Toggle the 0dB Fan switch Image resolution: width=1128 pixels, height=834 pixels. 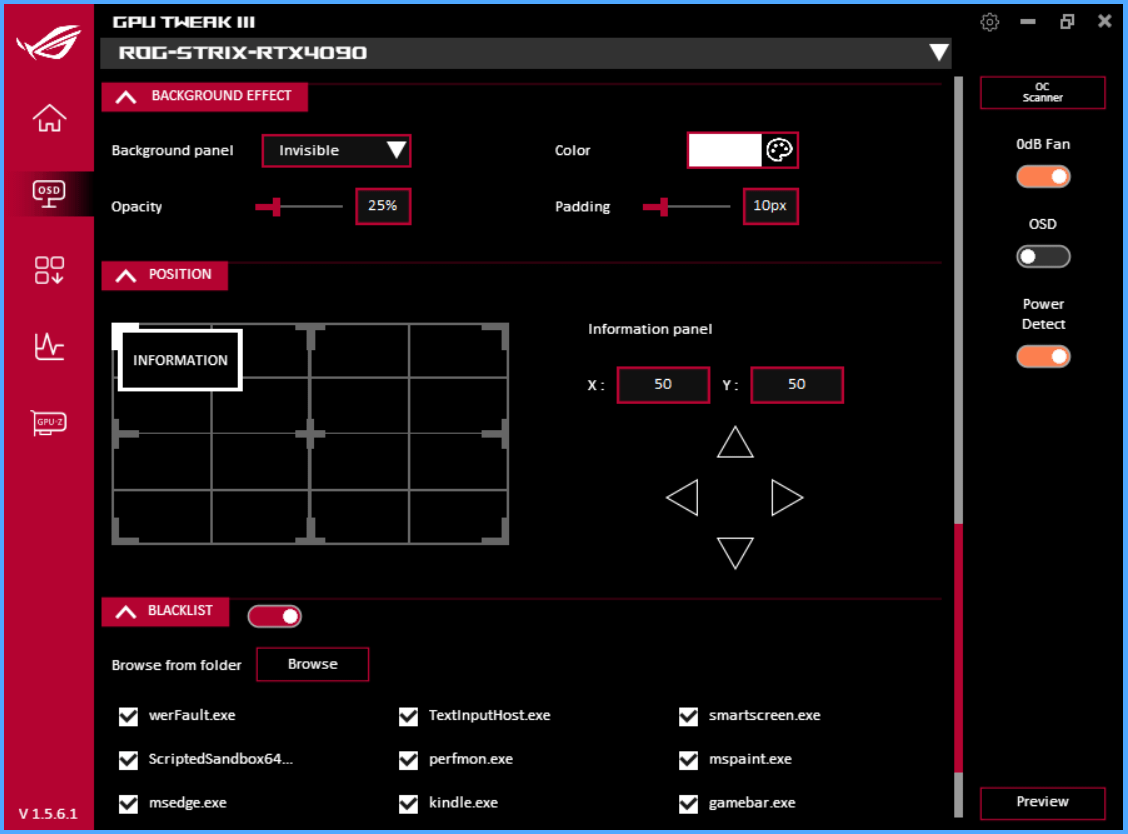tap(1043, 176)
